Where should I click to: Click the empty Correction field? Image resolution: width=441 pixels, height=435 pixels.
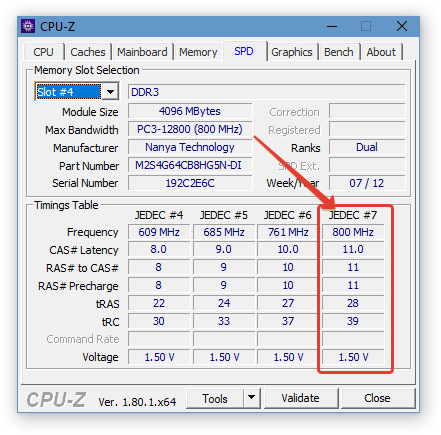pyautogui.click(x=367, y=111)
